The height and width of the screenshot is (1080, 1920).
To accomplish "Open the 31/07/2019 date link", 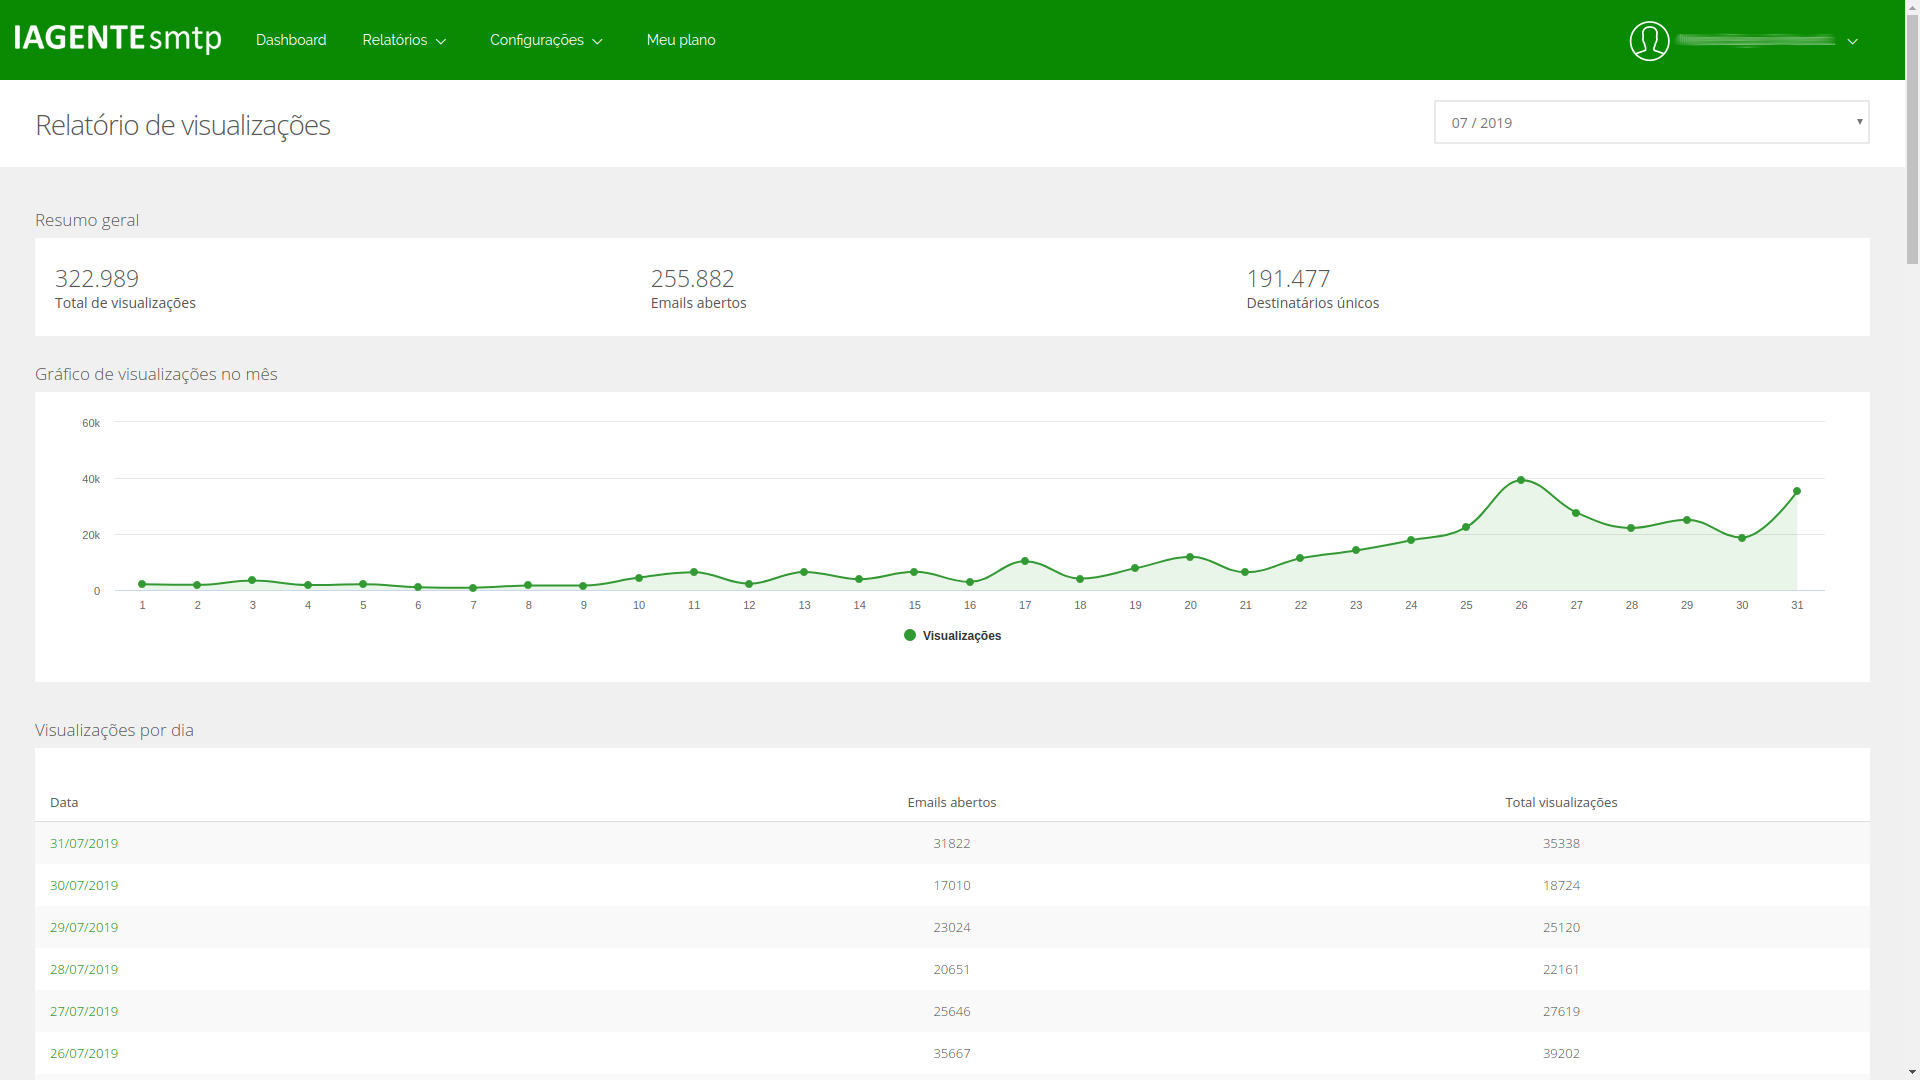I will click(x=84, y=843).
